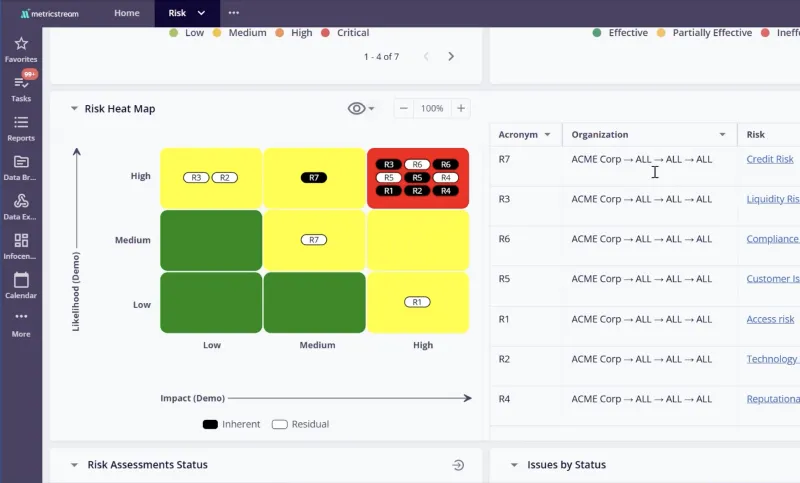
Task: Switch to the Home tab
Action: [127, 13]
